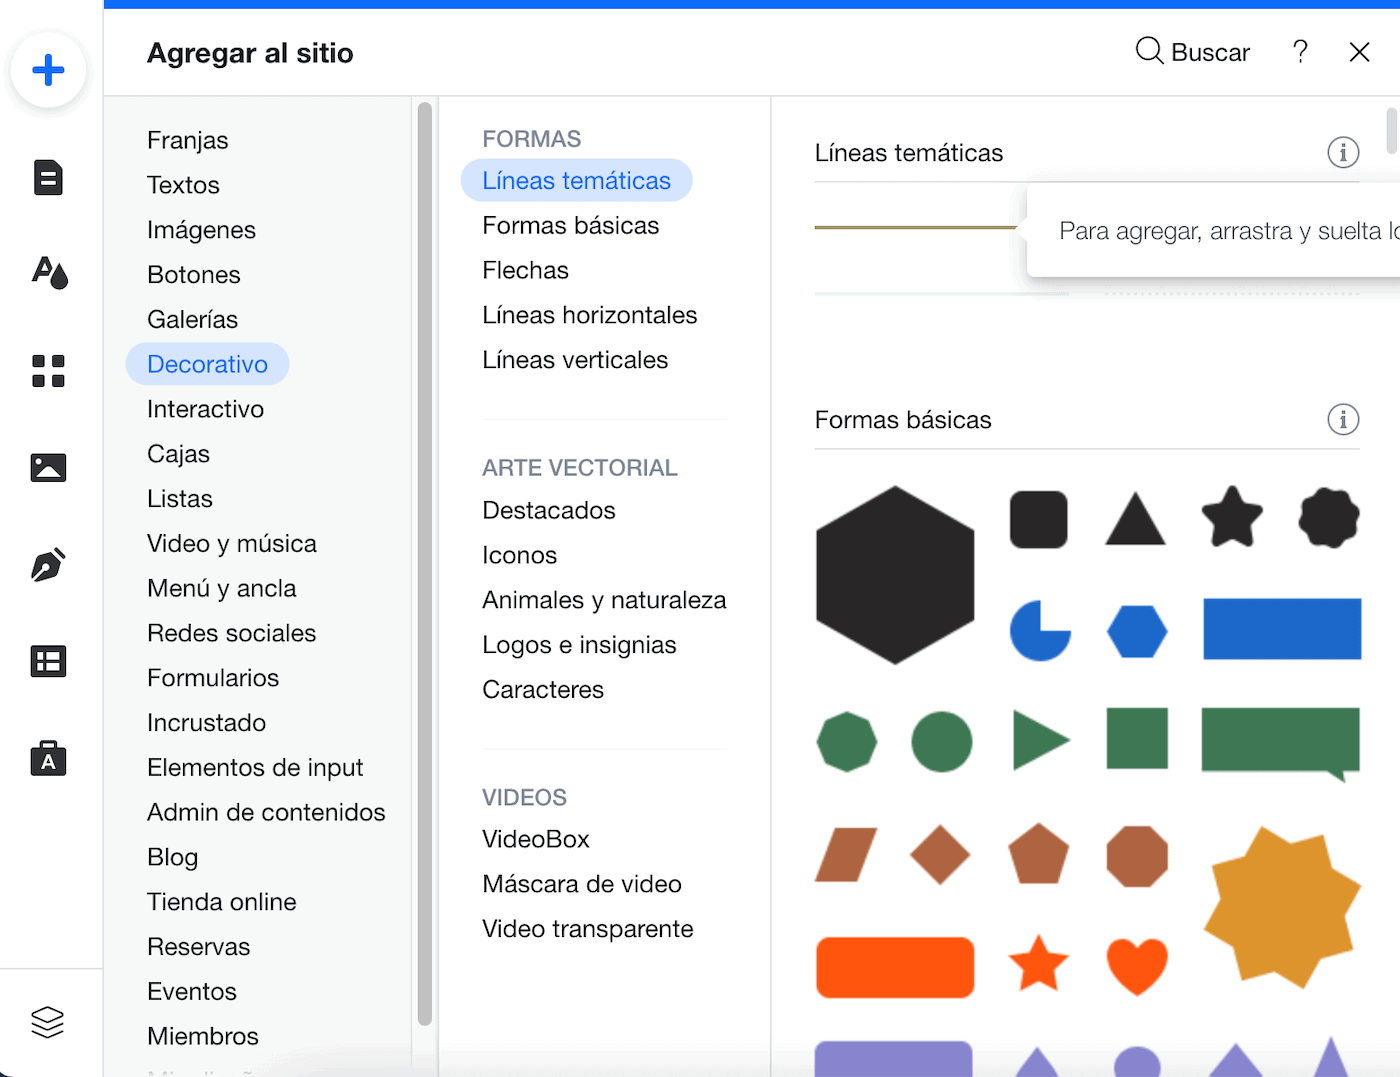Go to Animales y naturaleza
The height and width of the screenshot is (1077, 1400).
coord(604,600)
